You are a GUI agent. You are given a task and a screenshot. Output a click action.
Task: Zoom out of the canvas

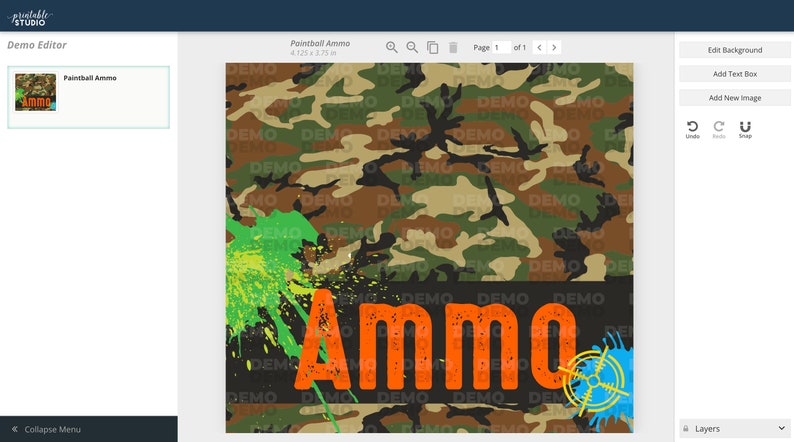[412, 47]
